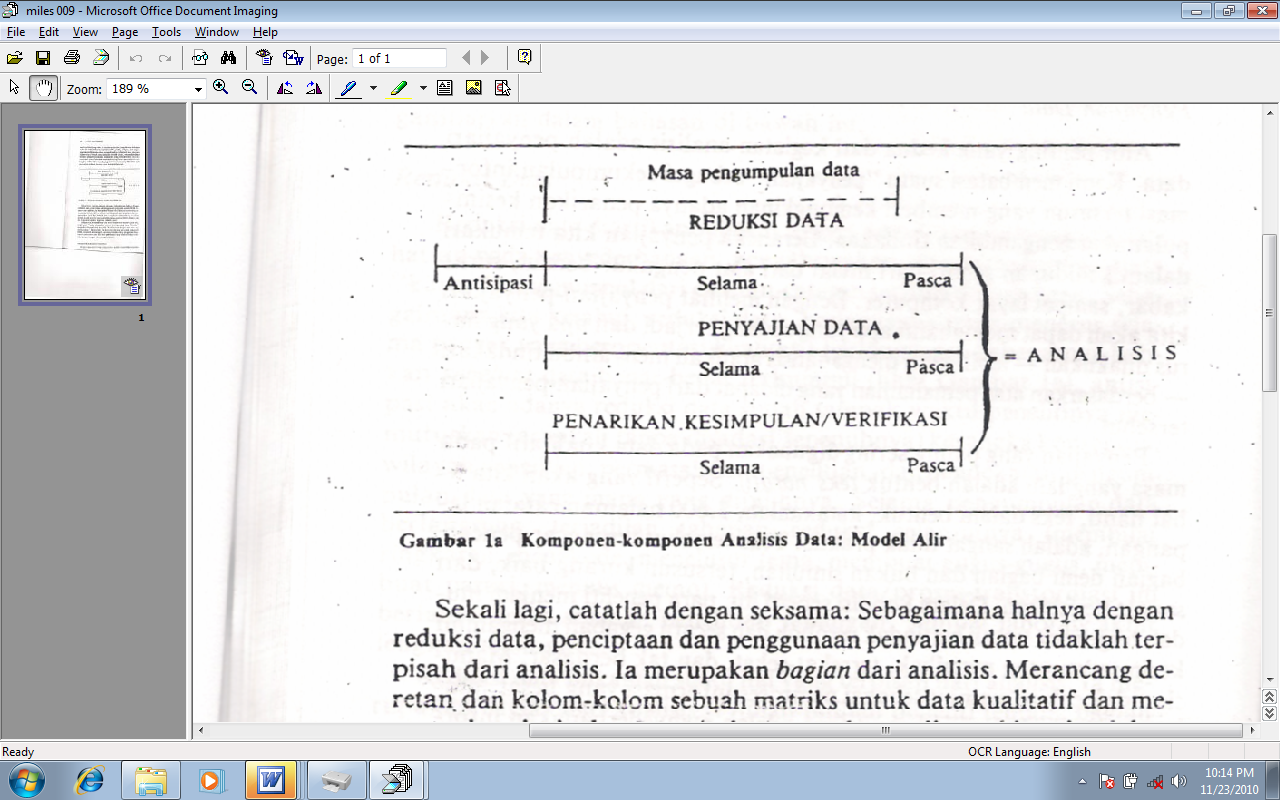The image size is (1280, 800).
Task: Click the Help question mark button
Action: tap(525, 57)
